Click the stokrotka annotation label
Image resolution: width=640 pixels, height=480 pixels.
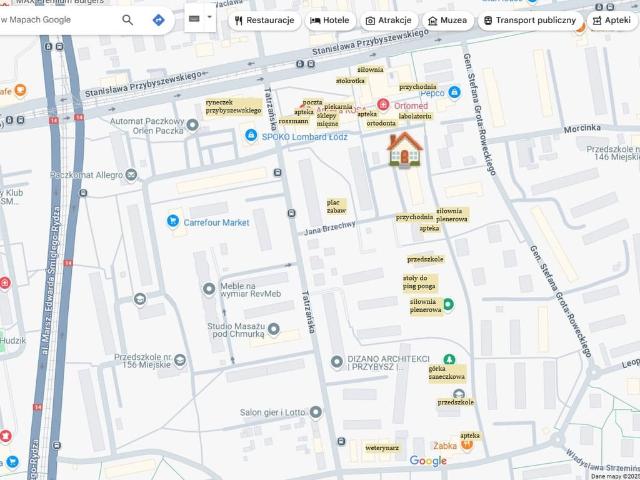click(x=350, y=81)
